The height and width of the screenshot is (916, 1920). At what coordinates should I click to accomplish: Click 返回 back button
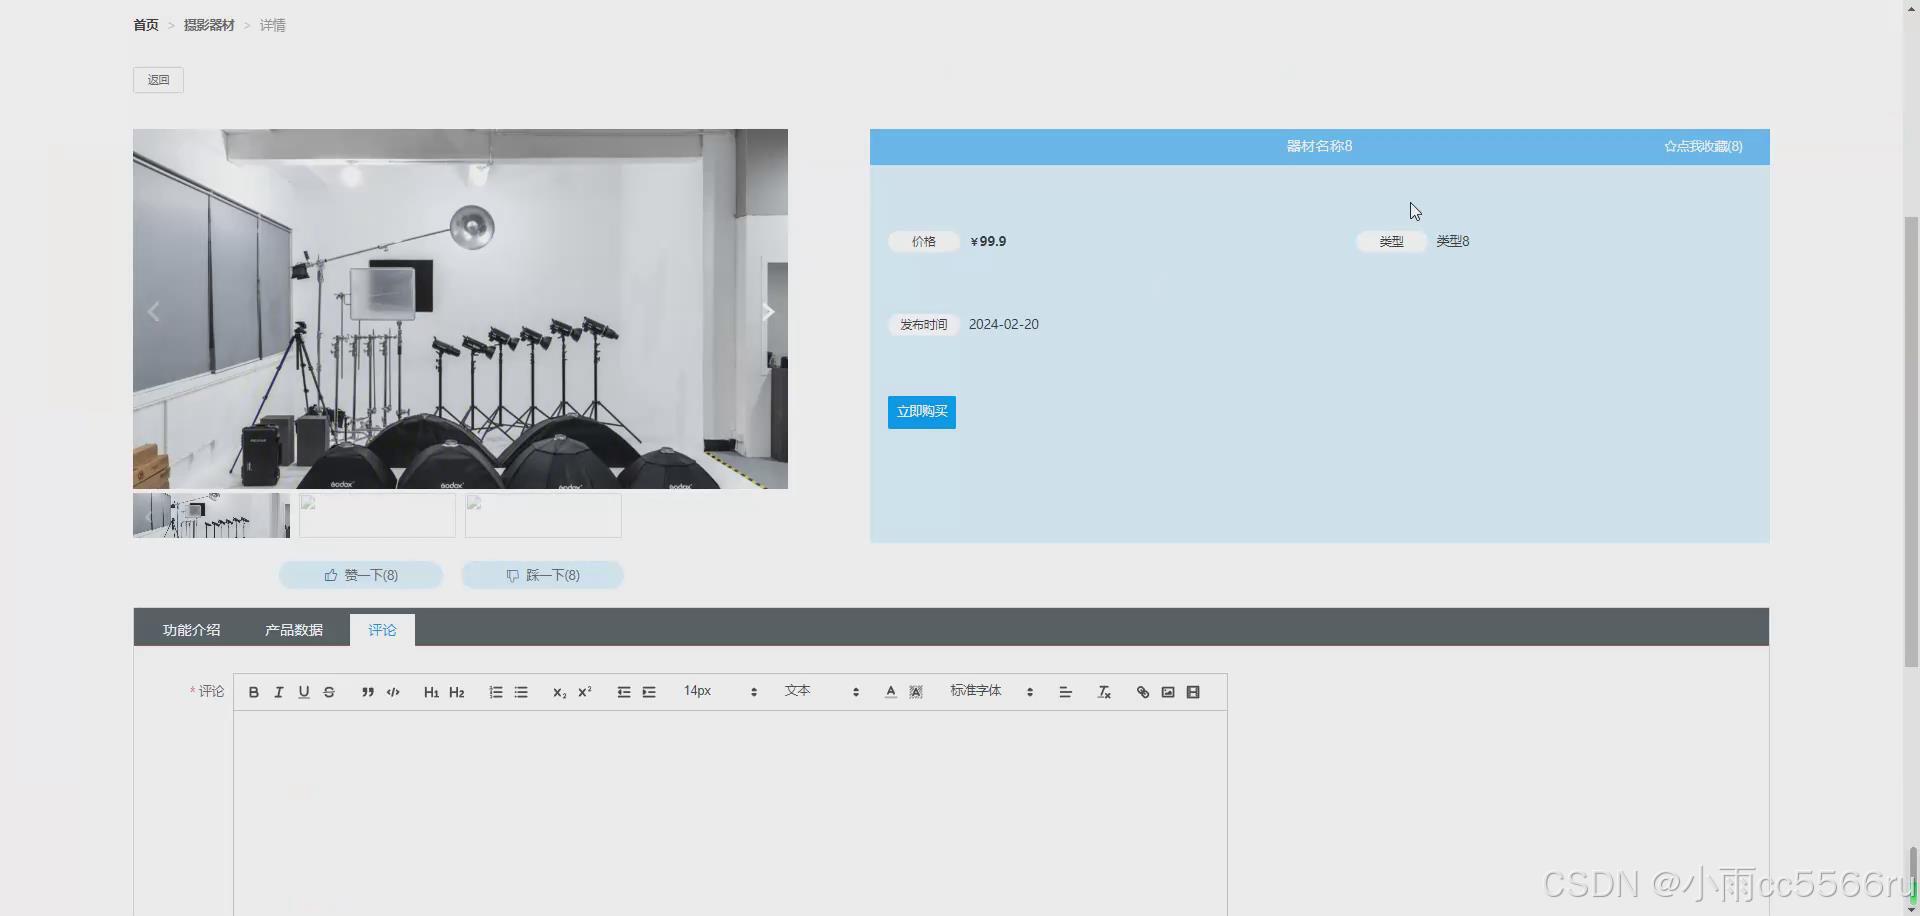pyautogui.click(x=158, y=80)
